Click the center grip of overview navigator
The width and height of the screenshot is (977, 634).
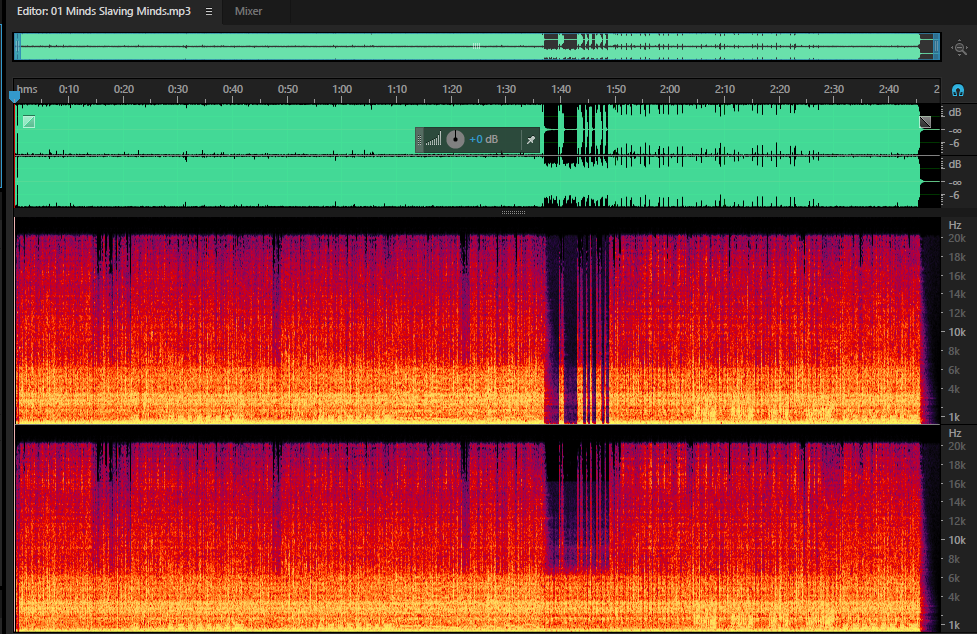[x=476, y=46]
